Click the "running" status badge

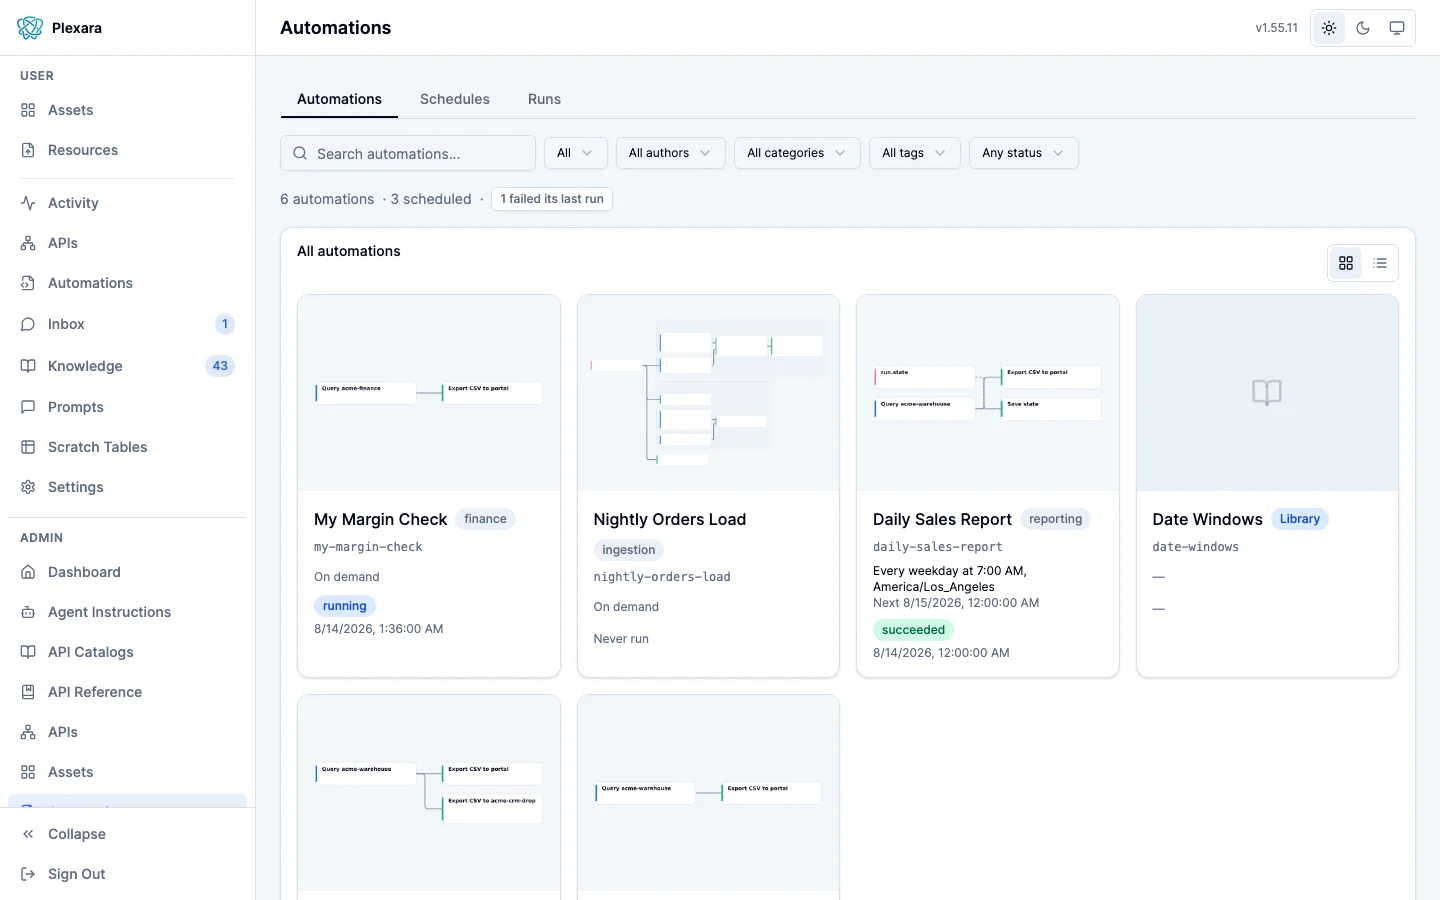point(345,606)
